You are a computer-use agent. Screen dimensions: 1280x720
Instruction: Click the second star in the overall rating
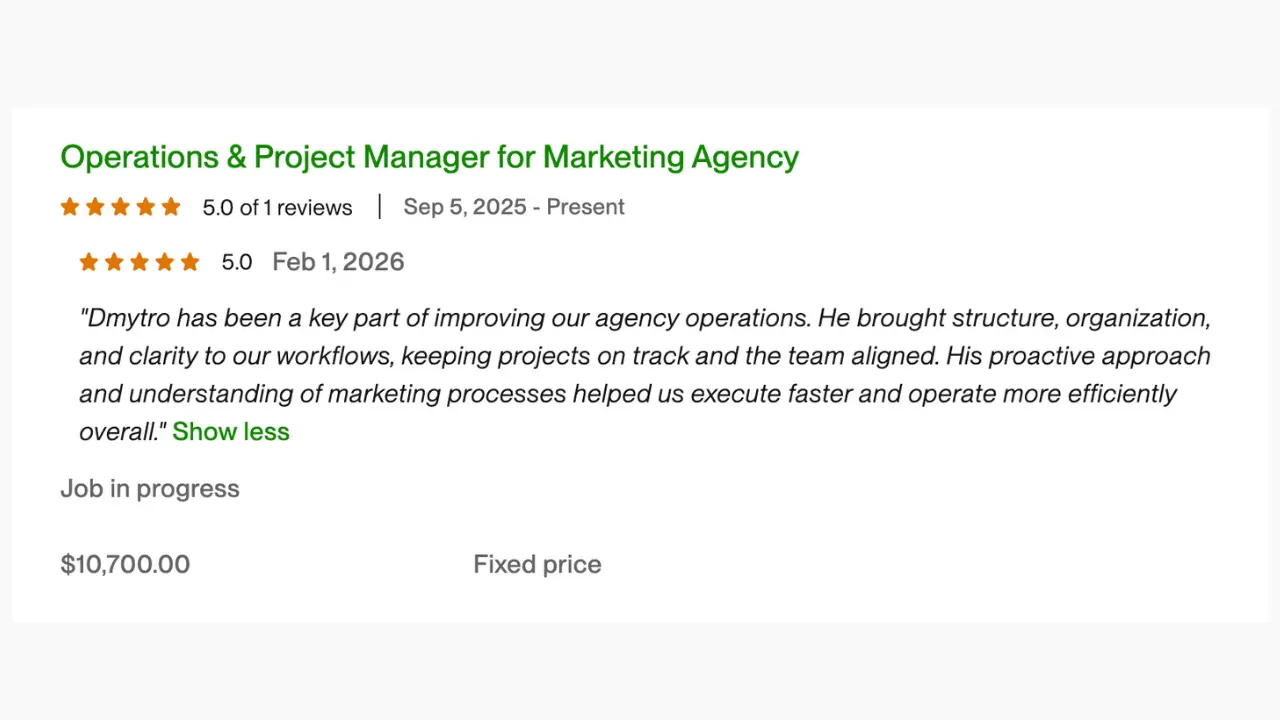tap(95, 207)
